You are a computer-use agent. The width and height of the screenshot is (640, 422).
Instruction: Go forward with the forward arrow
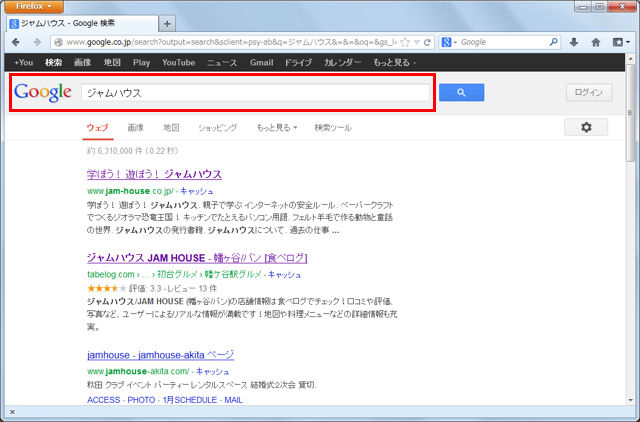(x=37, y=42)
